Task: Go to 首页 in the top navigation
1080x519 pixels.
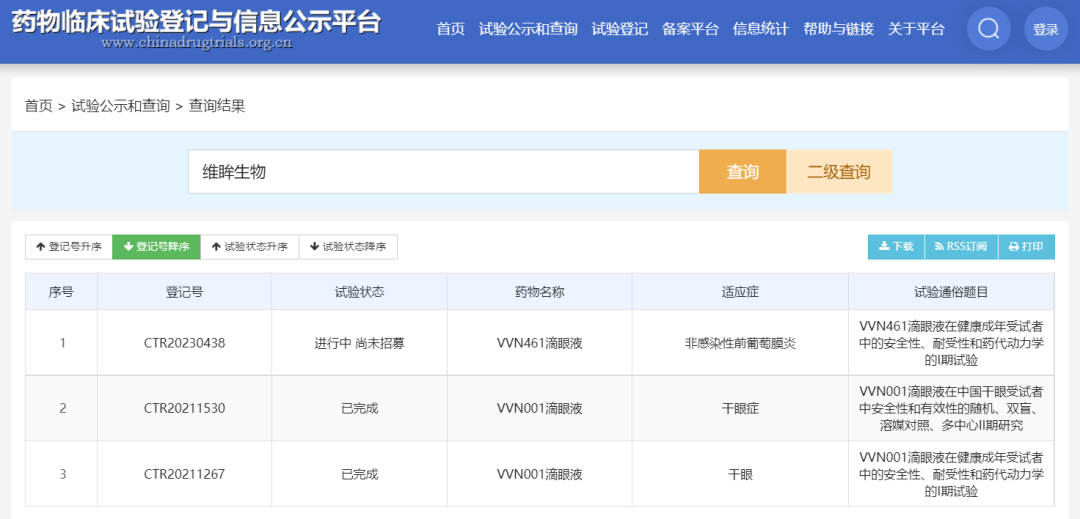Action: (450, 29)
